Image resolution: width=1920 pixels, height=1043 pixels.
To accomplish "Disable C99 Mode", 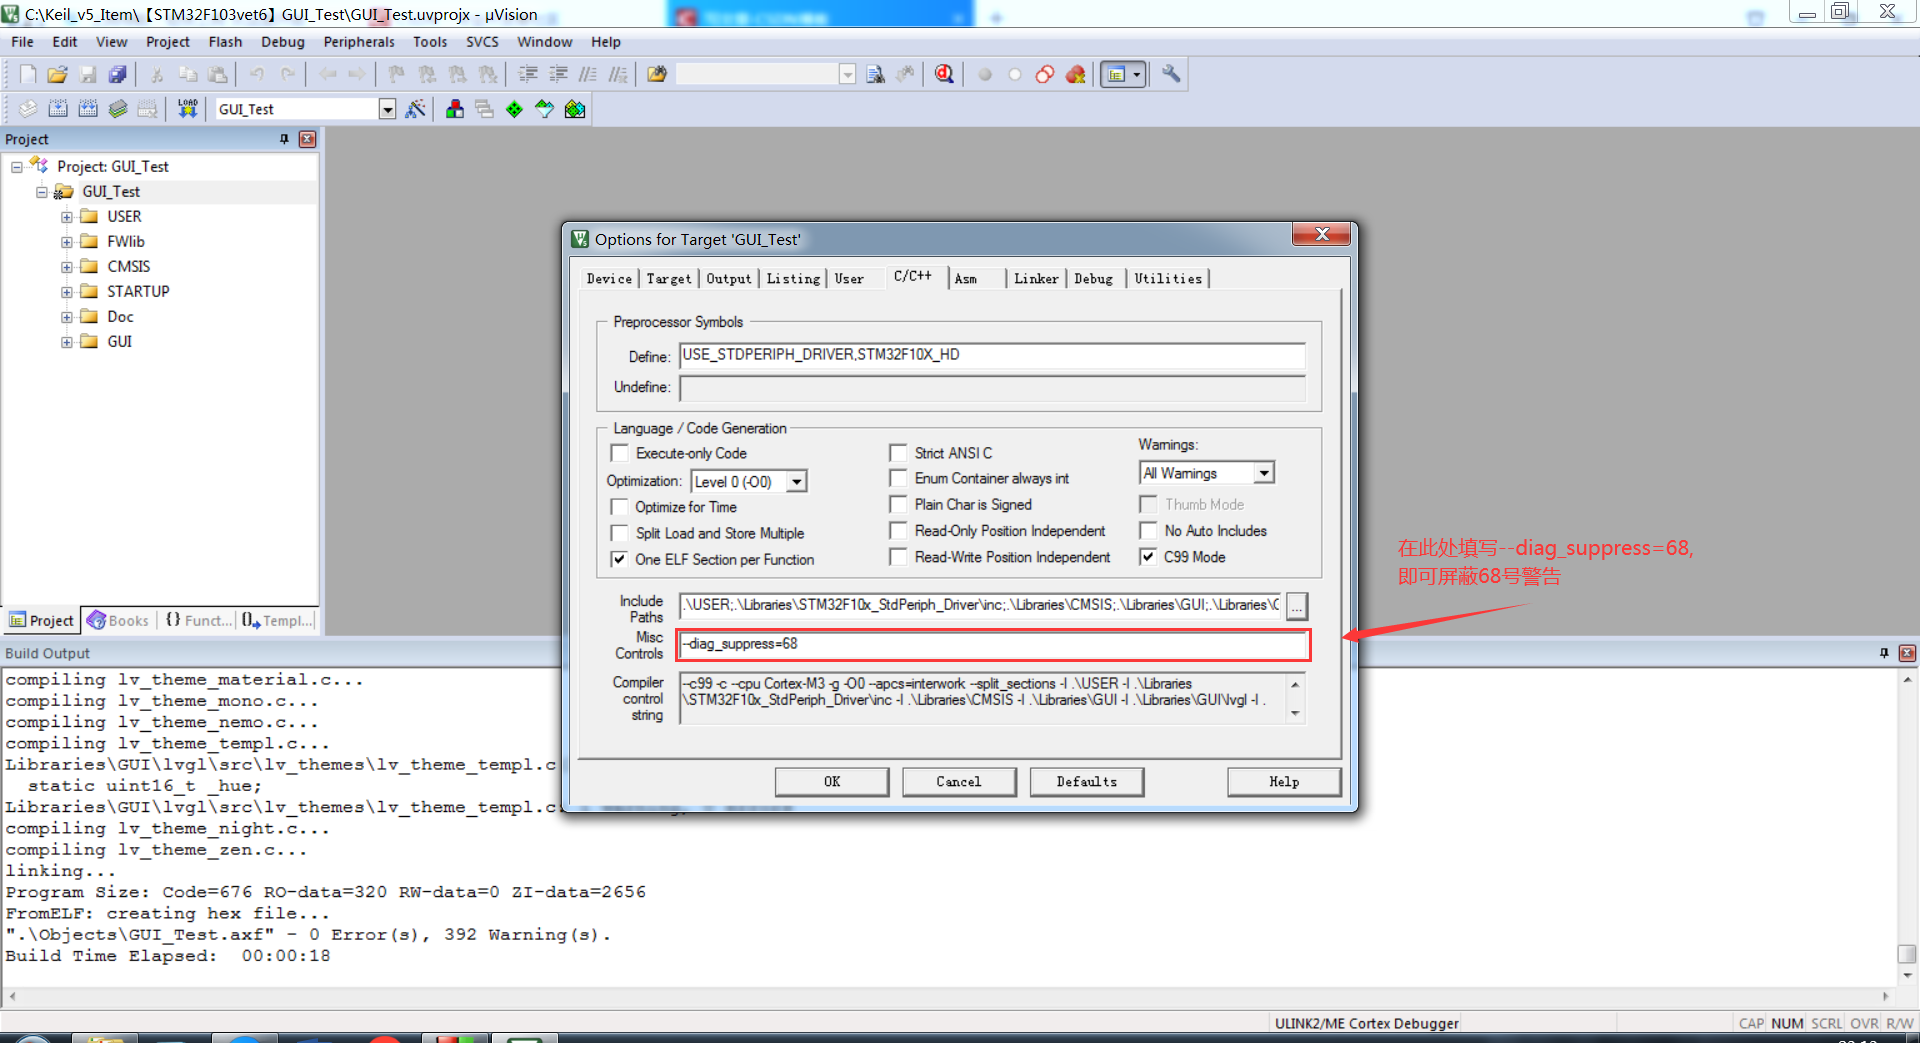I will (x=1148, y=557).
